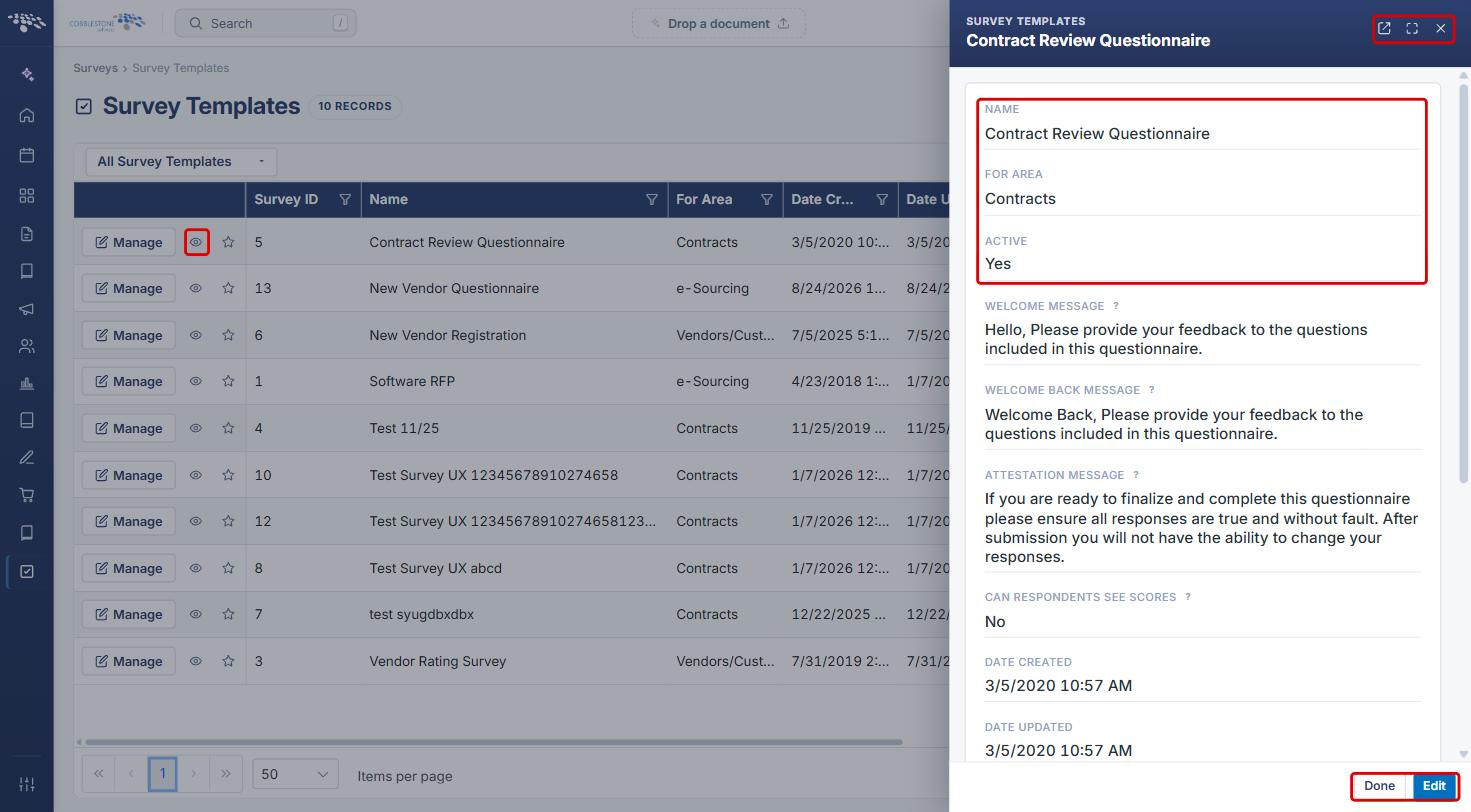Manage the Vendor Rating Survey template
This screenshot has width=1471, height=812.
(x=128, y=661)
